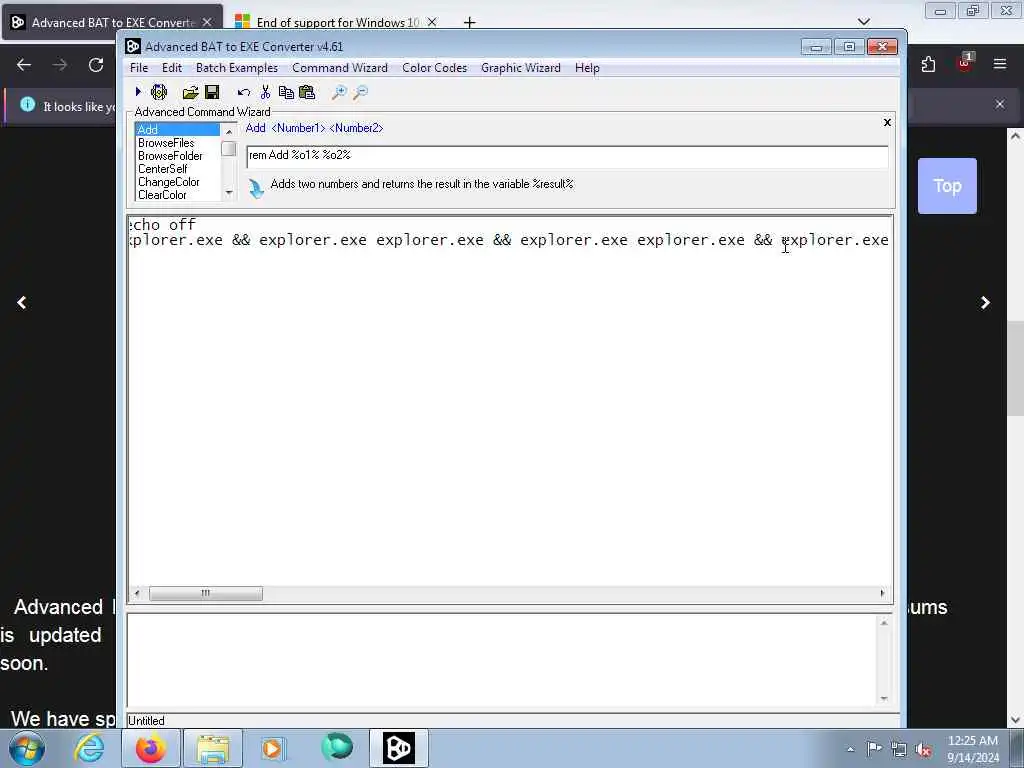Open the browser hamburger menu
Image resolution: width=1024 pixels, height=768 pixels.
click(x=1000, y=64)
